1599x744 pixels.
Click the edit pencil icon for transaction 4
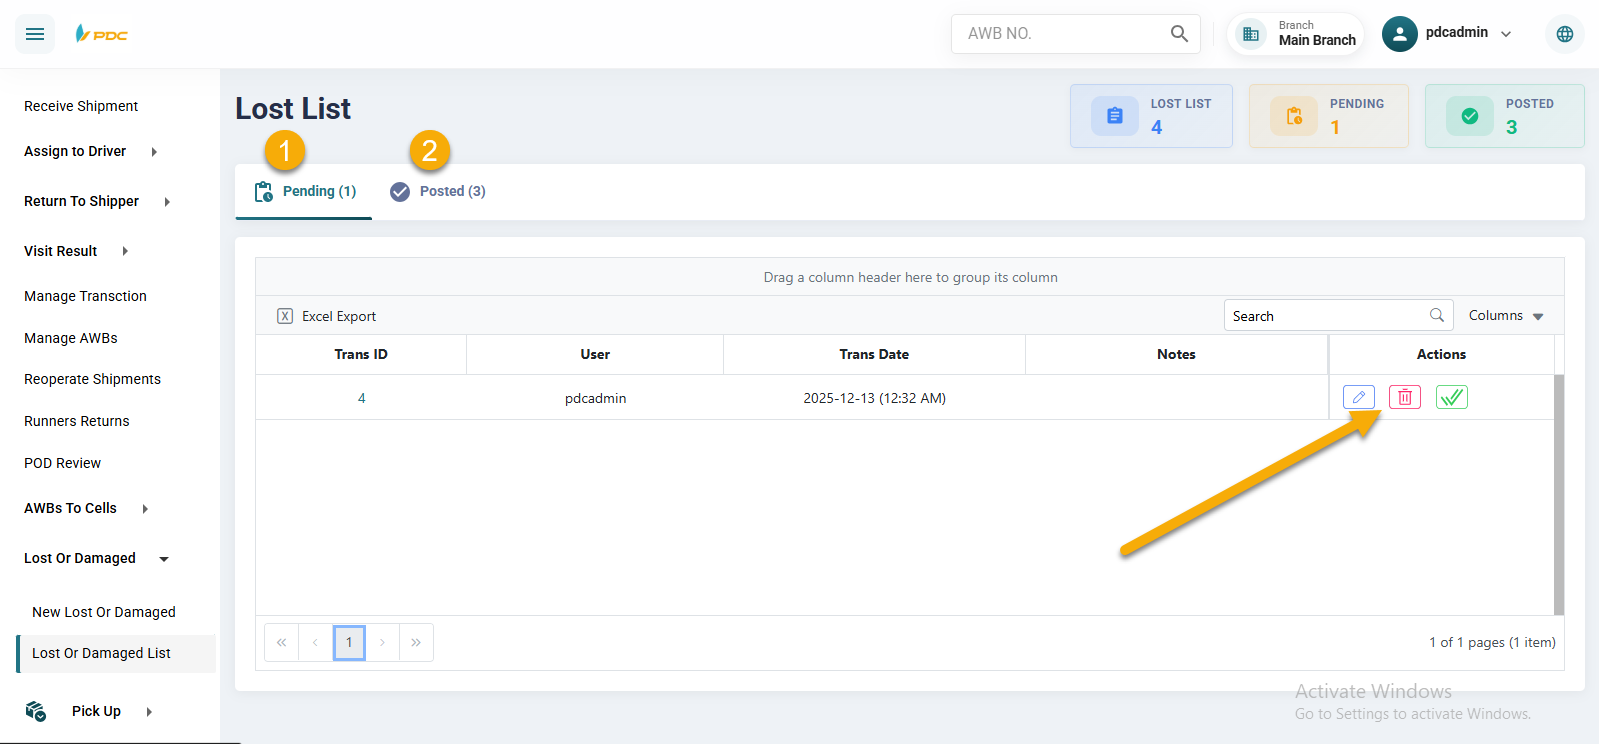pos(1358,397)
